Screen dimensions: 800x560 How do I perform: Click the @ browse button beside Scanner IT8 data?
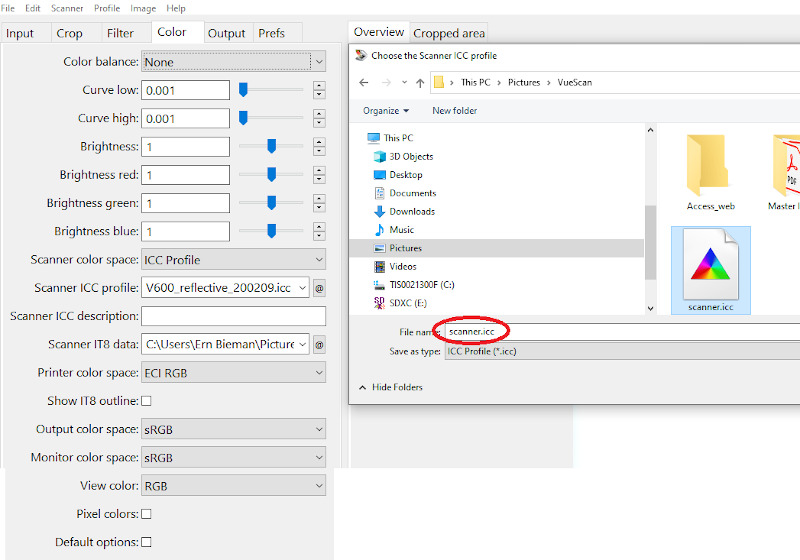click(319, 345)
